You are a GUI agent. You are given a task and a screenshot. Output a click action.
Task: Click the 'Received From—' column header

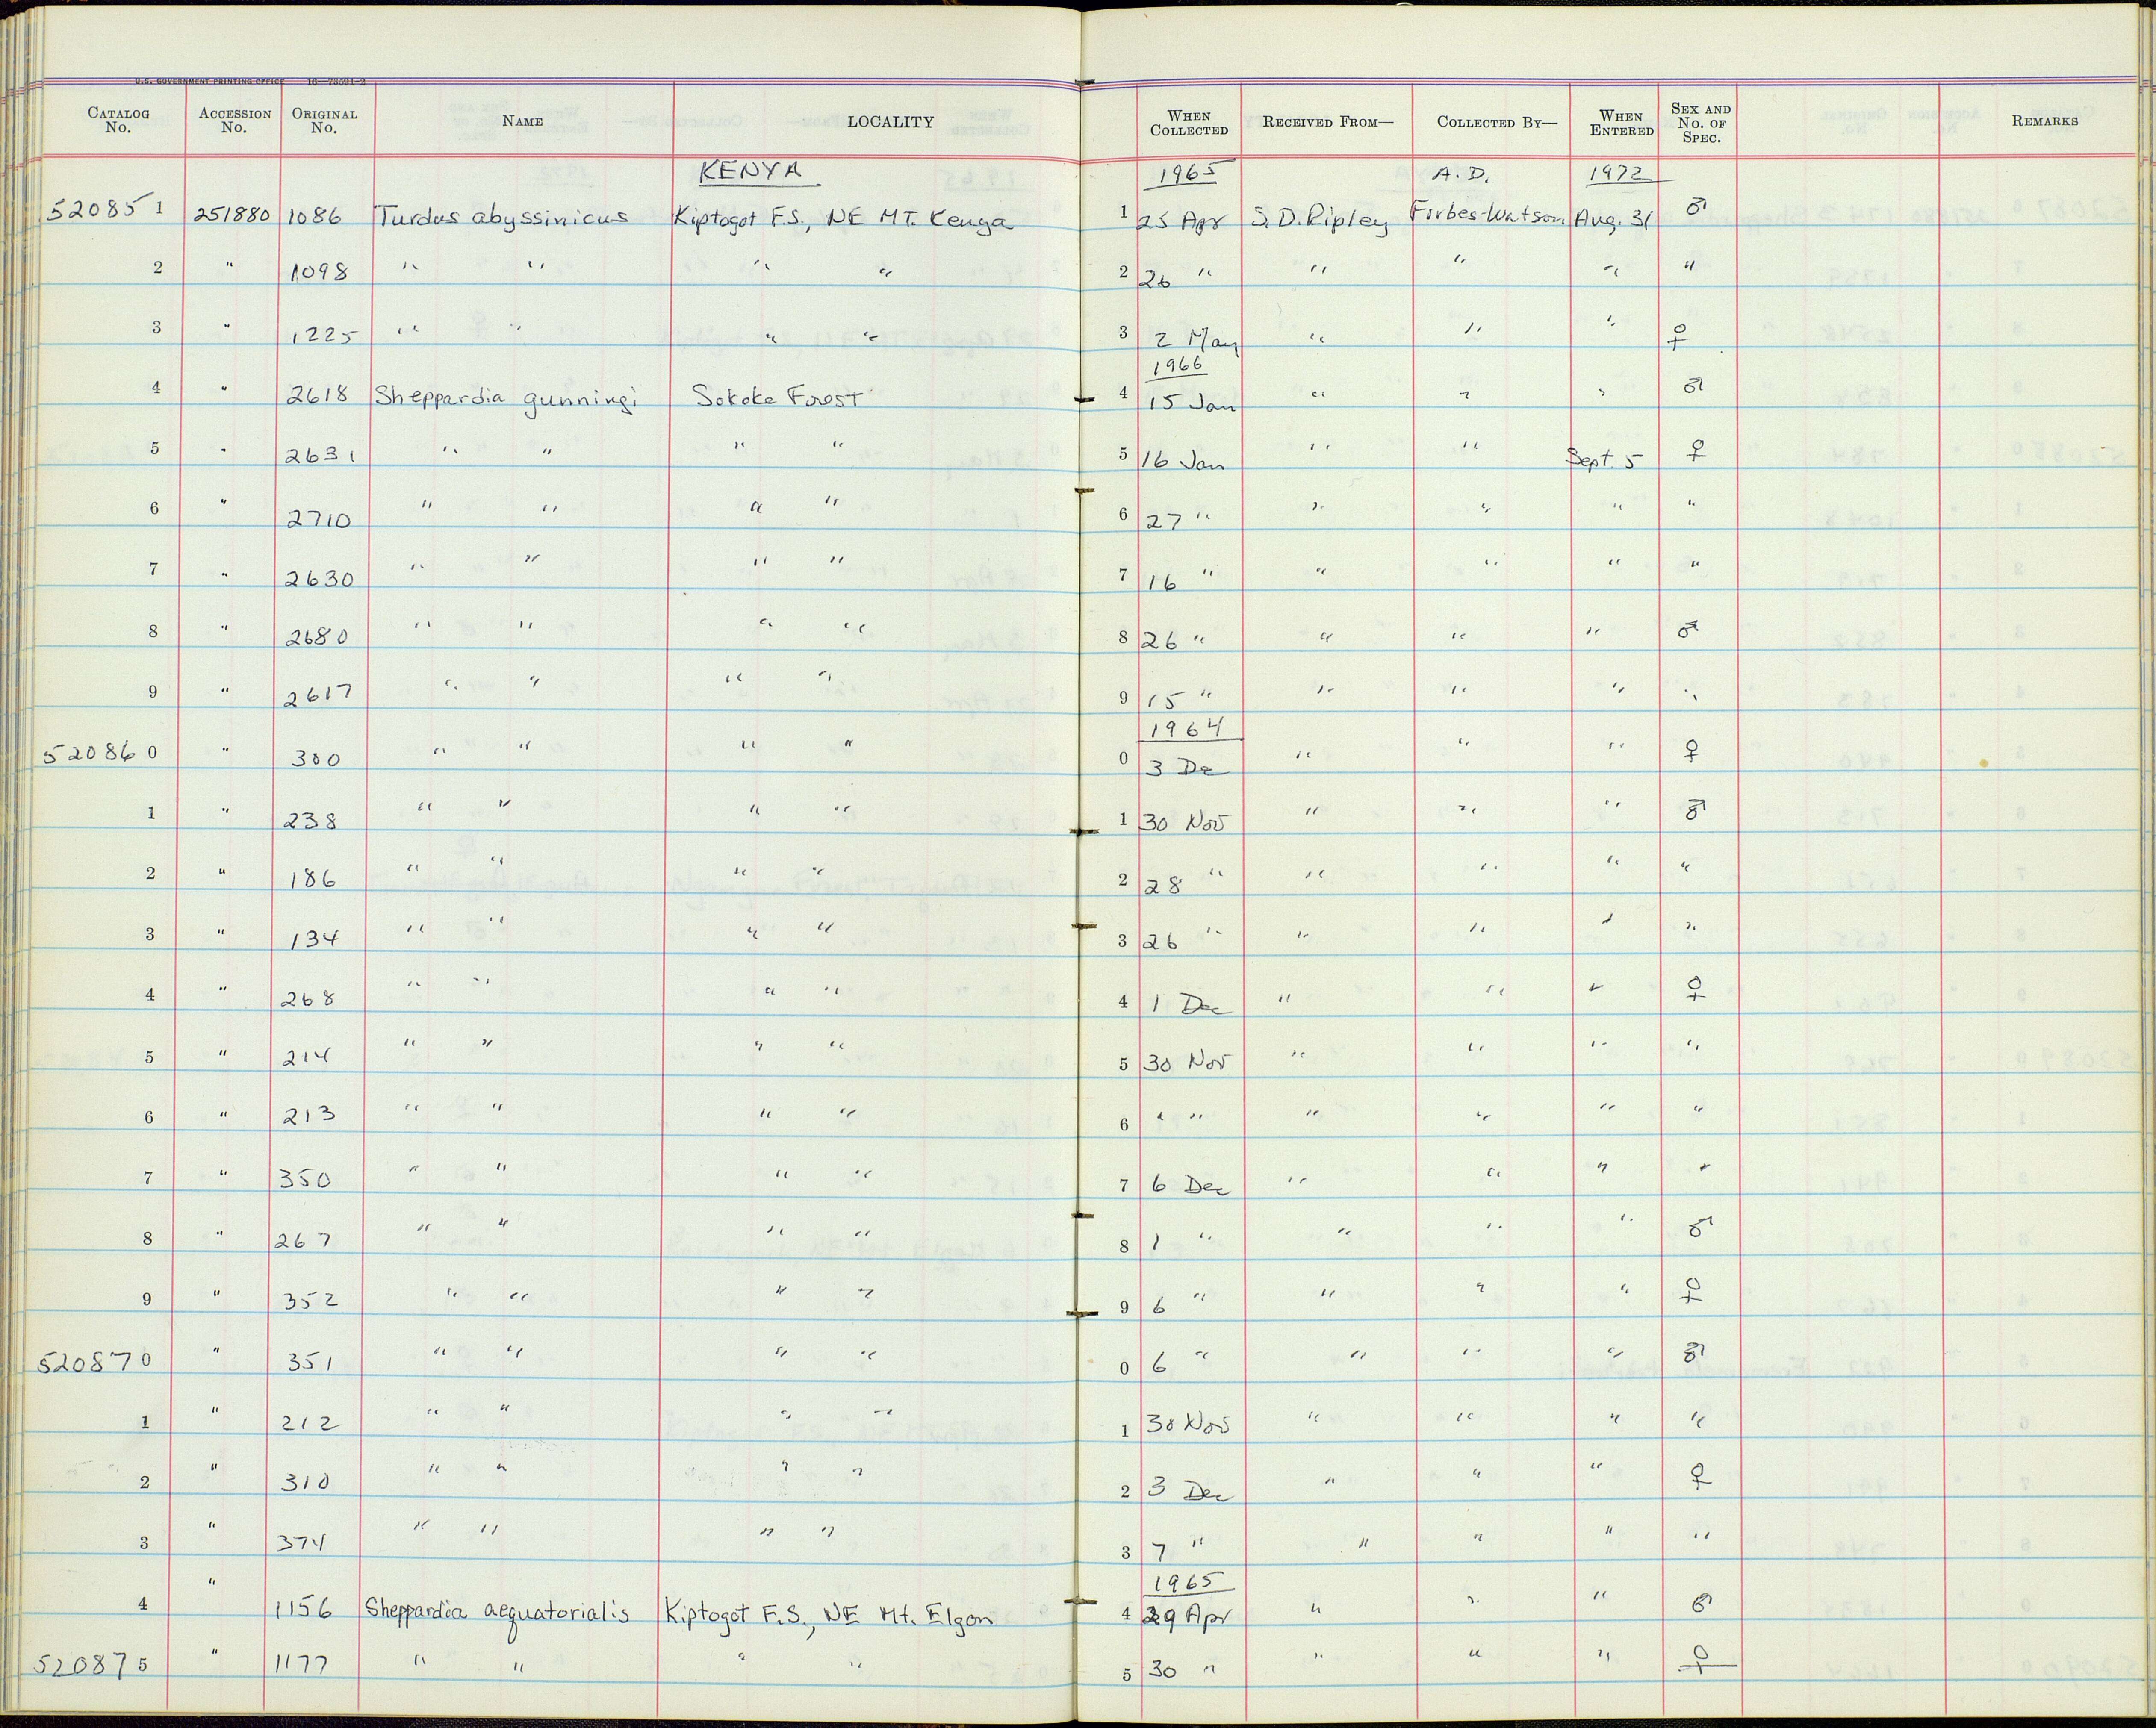tap(1327, 122)
